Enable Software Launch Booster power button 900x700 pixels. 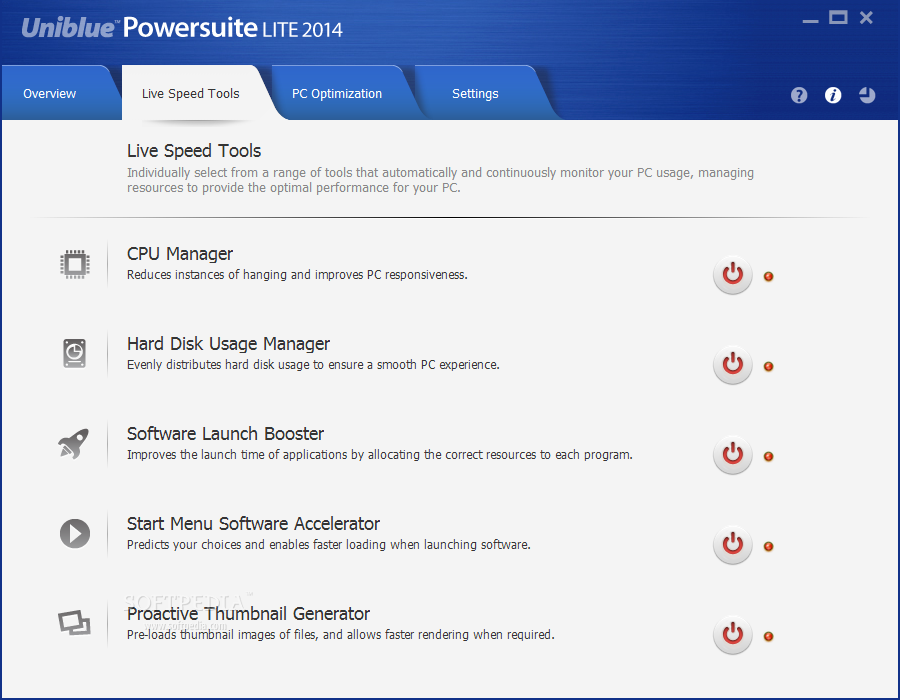[x=732, y=454]
